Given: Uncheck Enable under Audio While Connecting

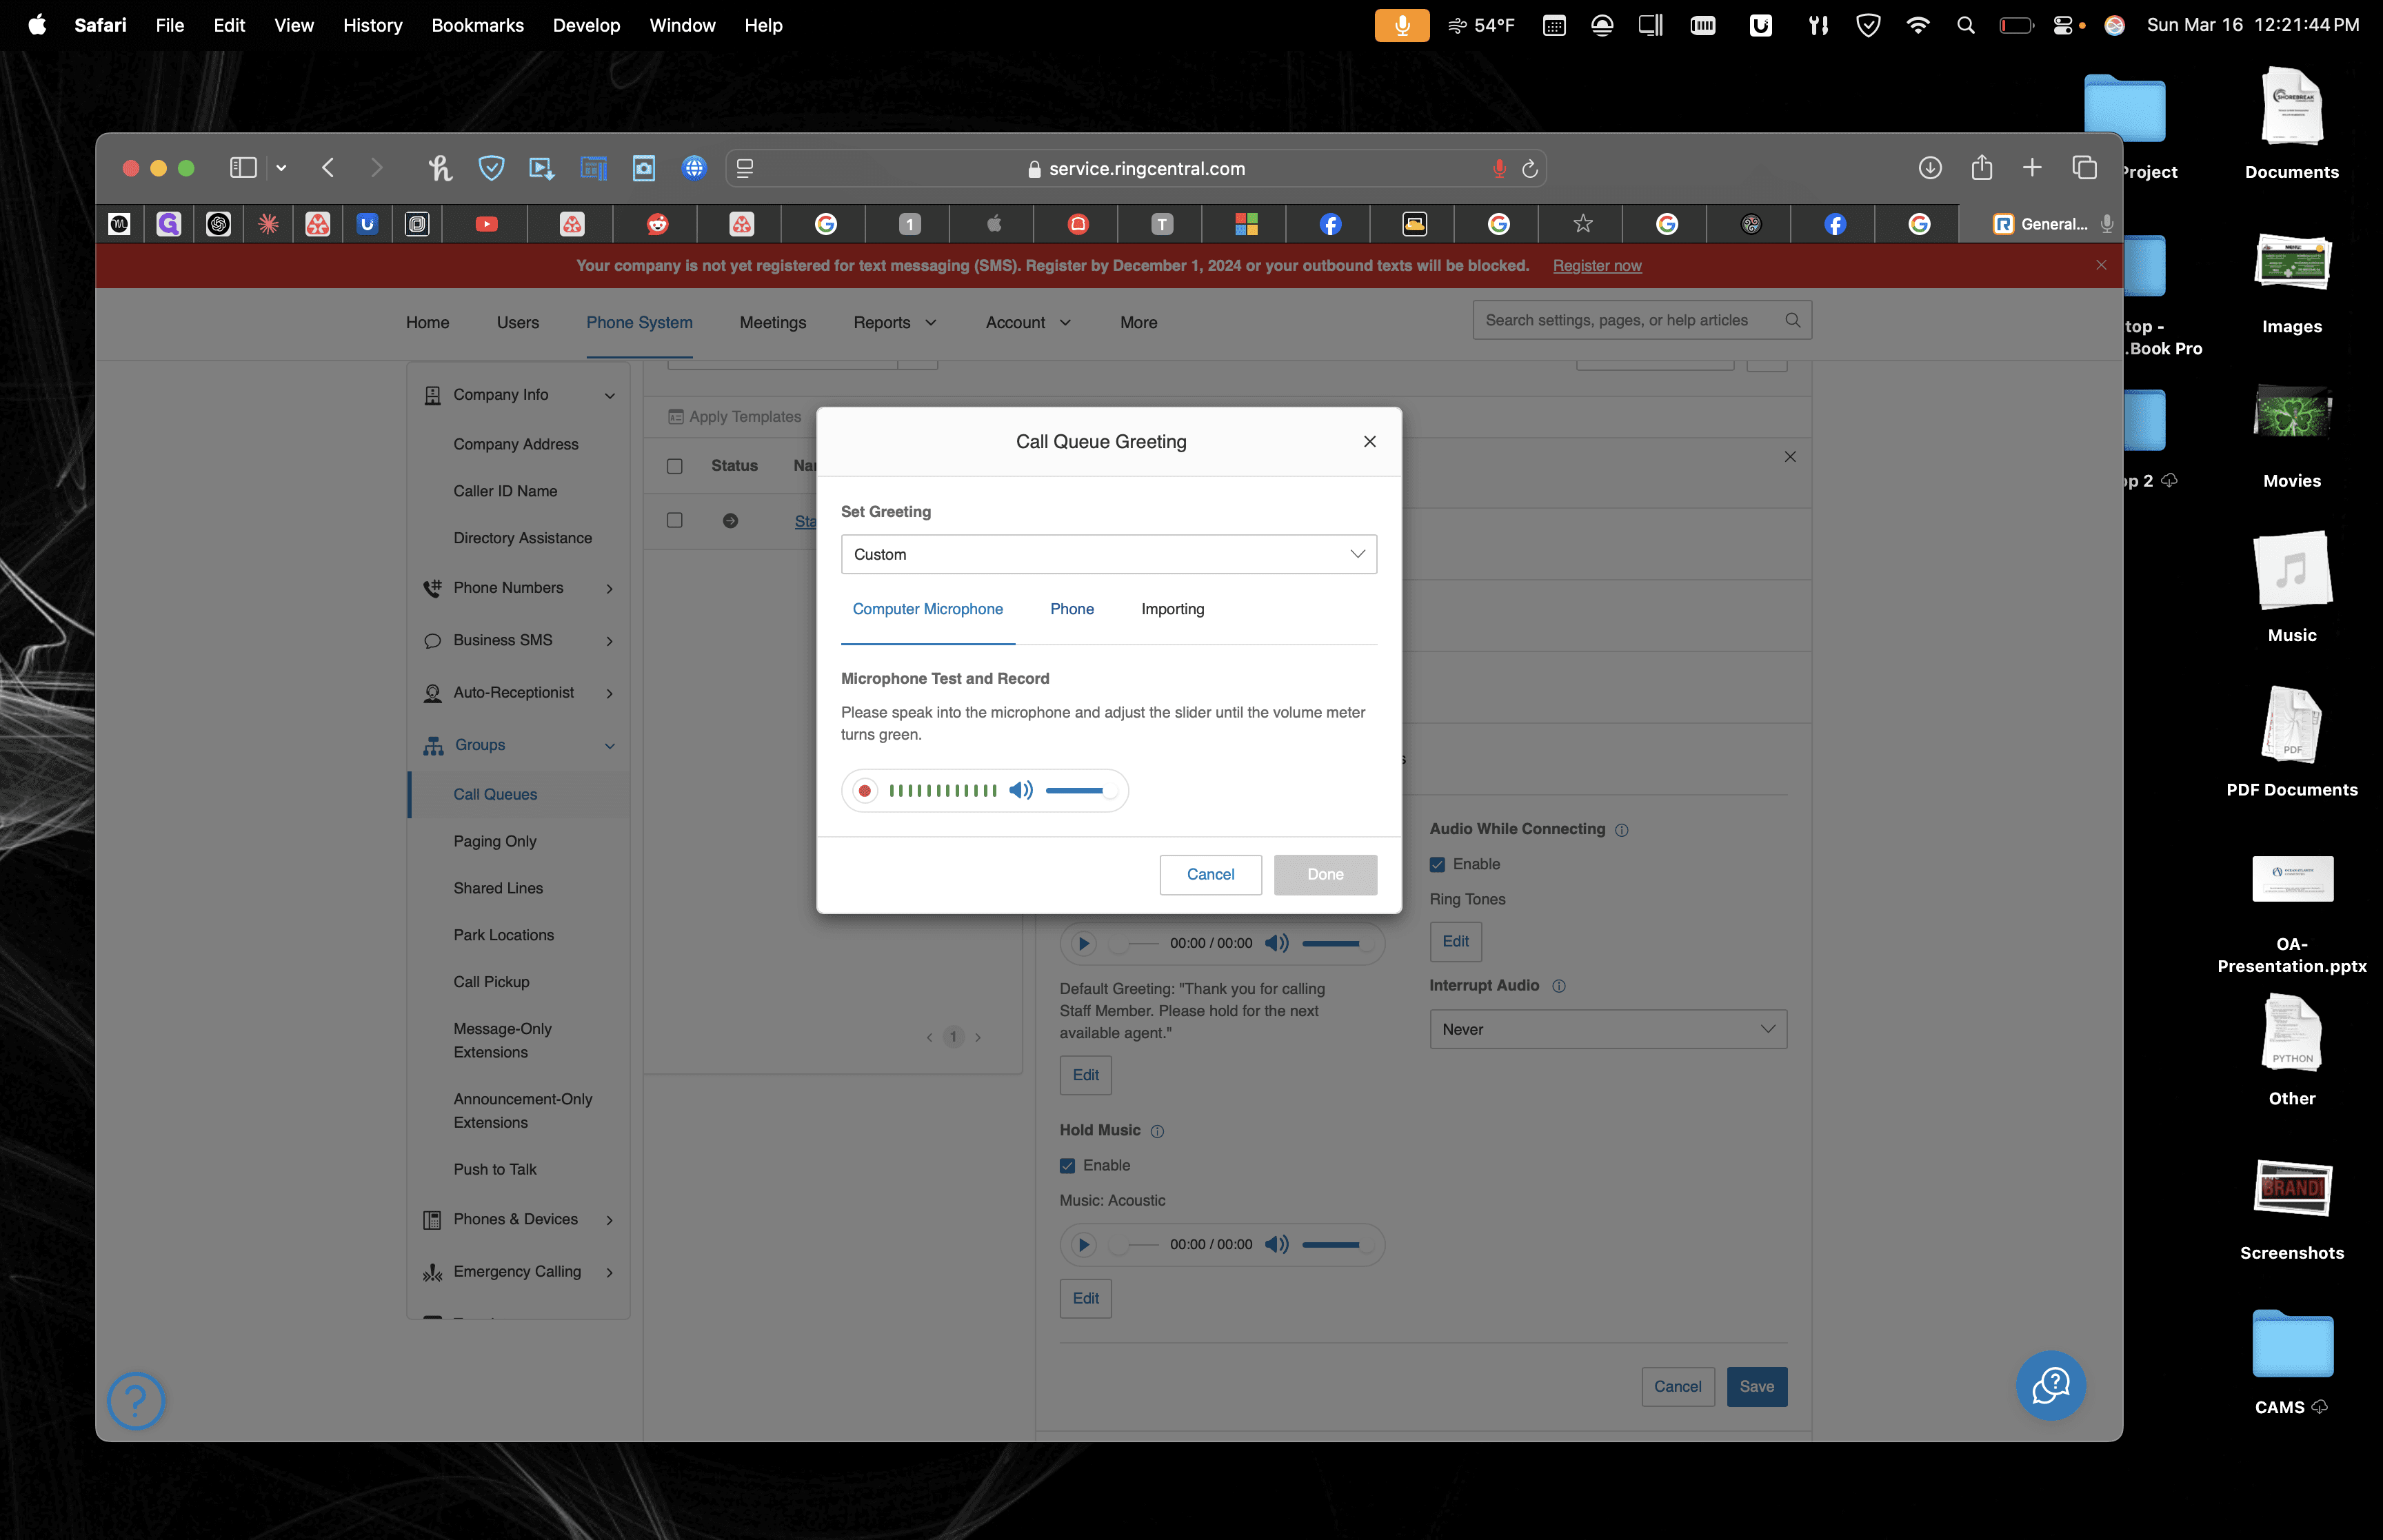Looking at the screenshot, I should click(x=1437, y=865).
